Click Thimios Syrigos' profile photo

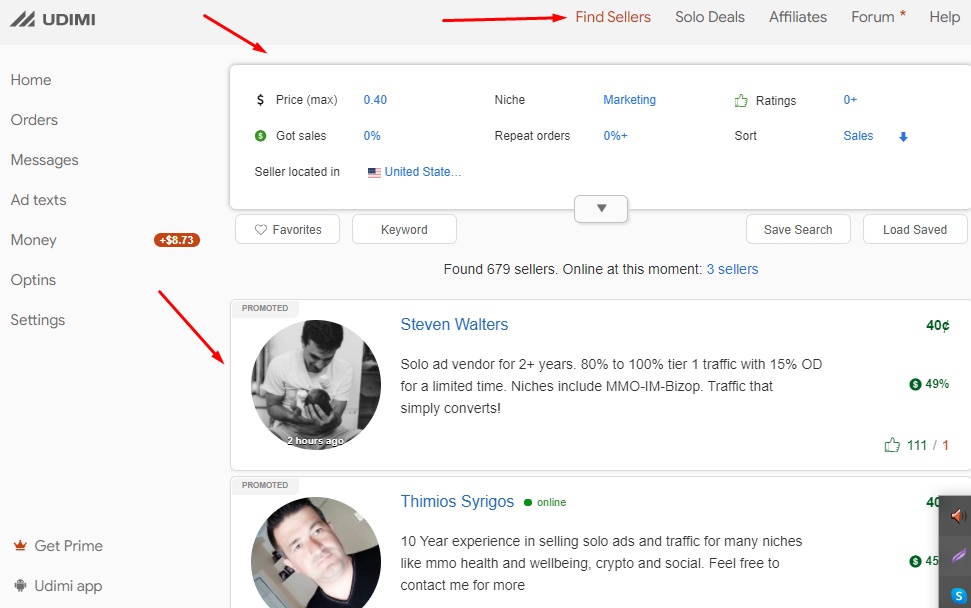[x=316, y=553]
